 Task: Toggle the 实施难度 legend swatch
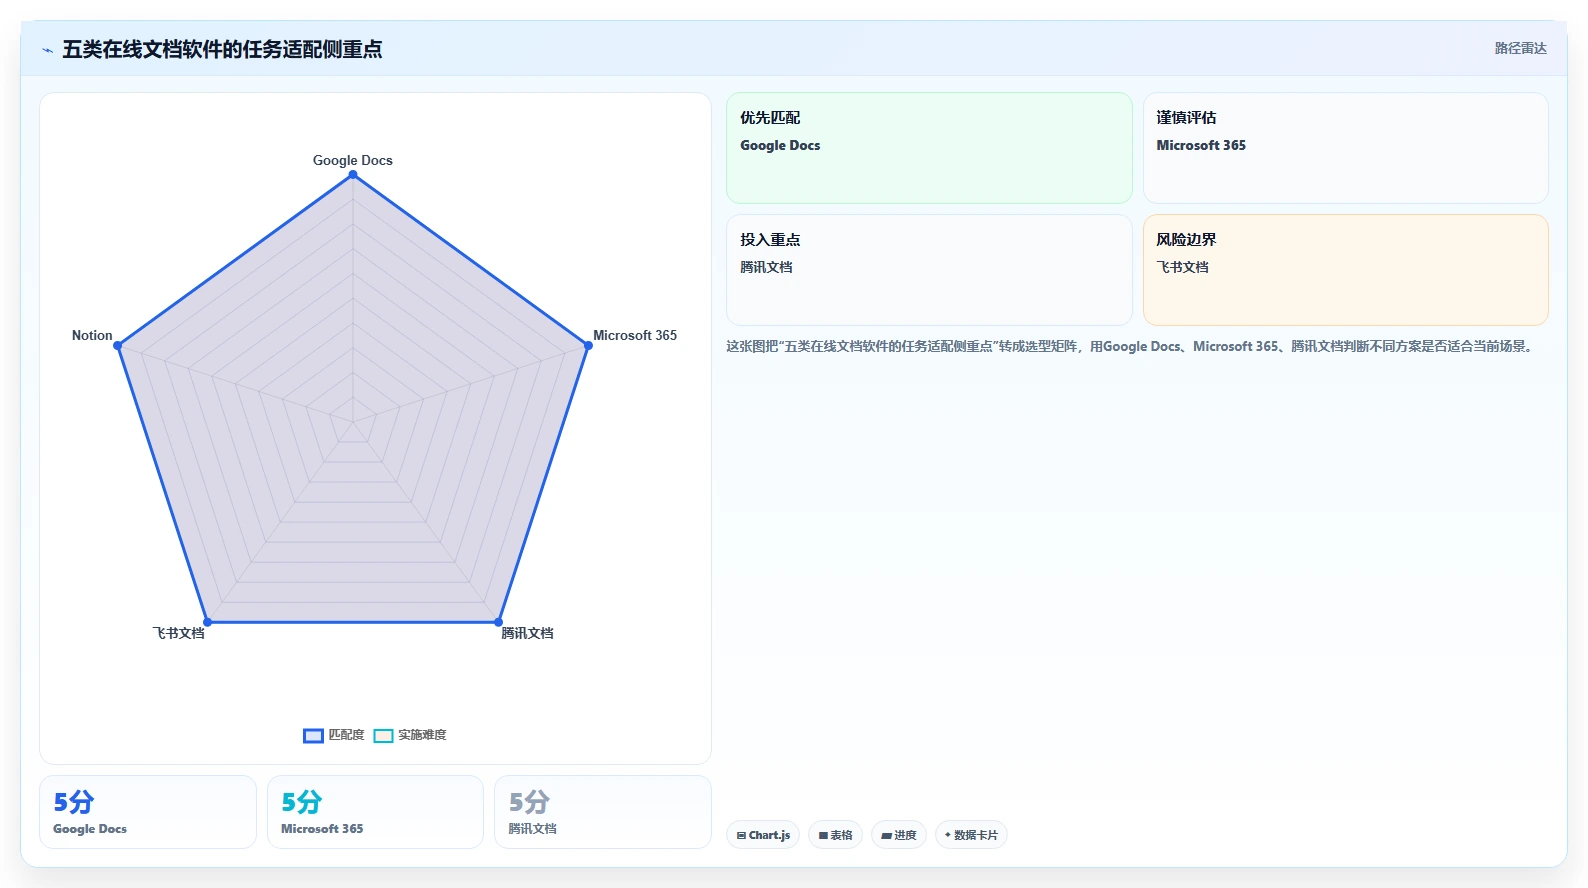point(383,736)
